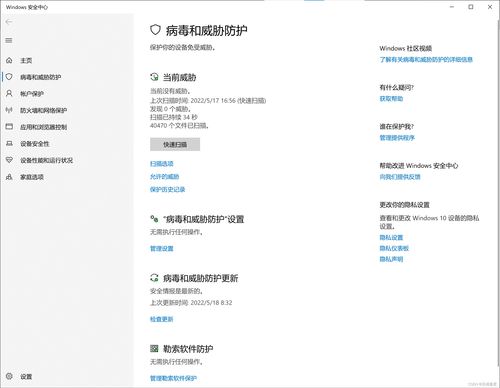
Task: Open 设备安全性 section
Action: pyautogui.click(x=35, y=144)
